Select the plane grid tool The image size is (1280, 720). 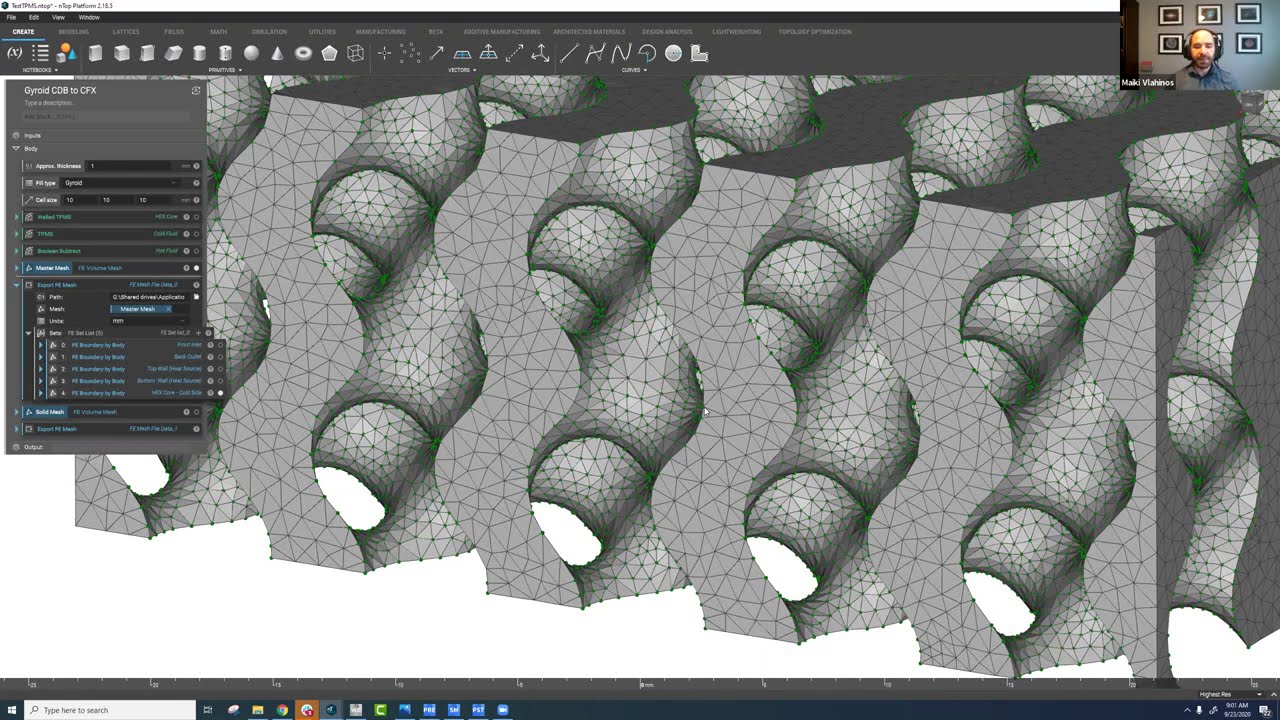coord(462,53)
